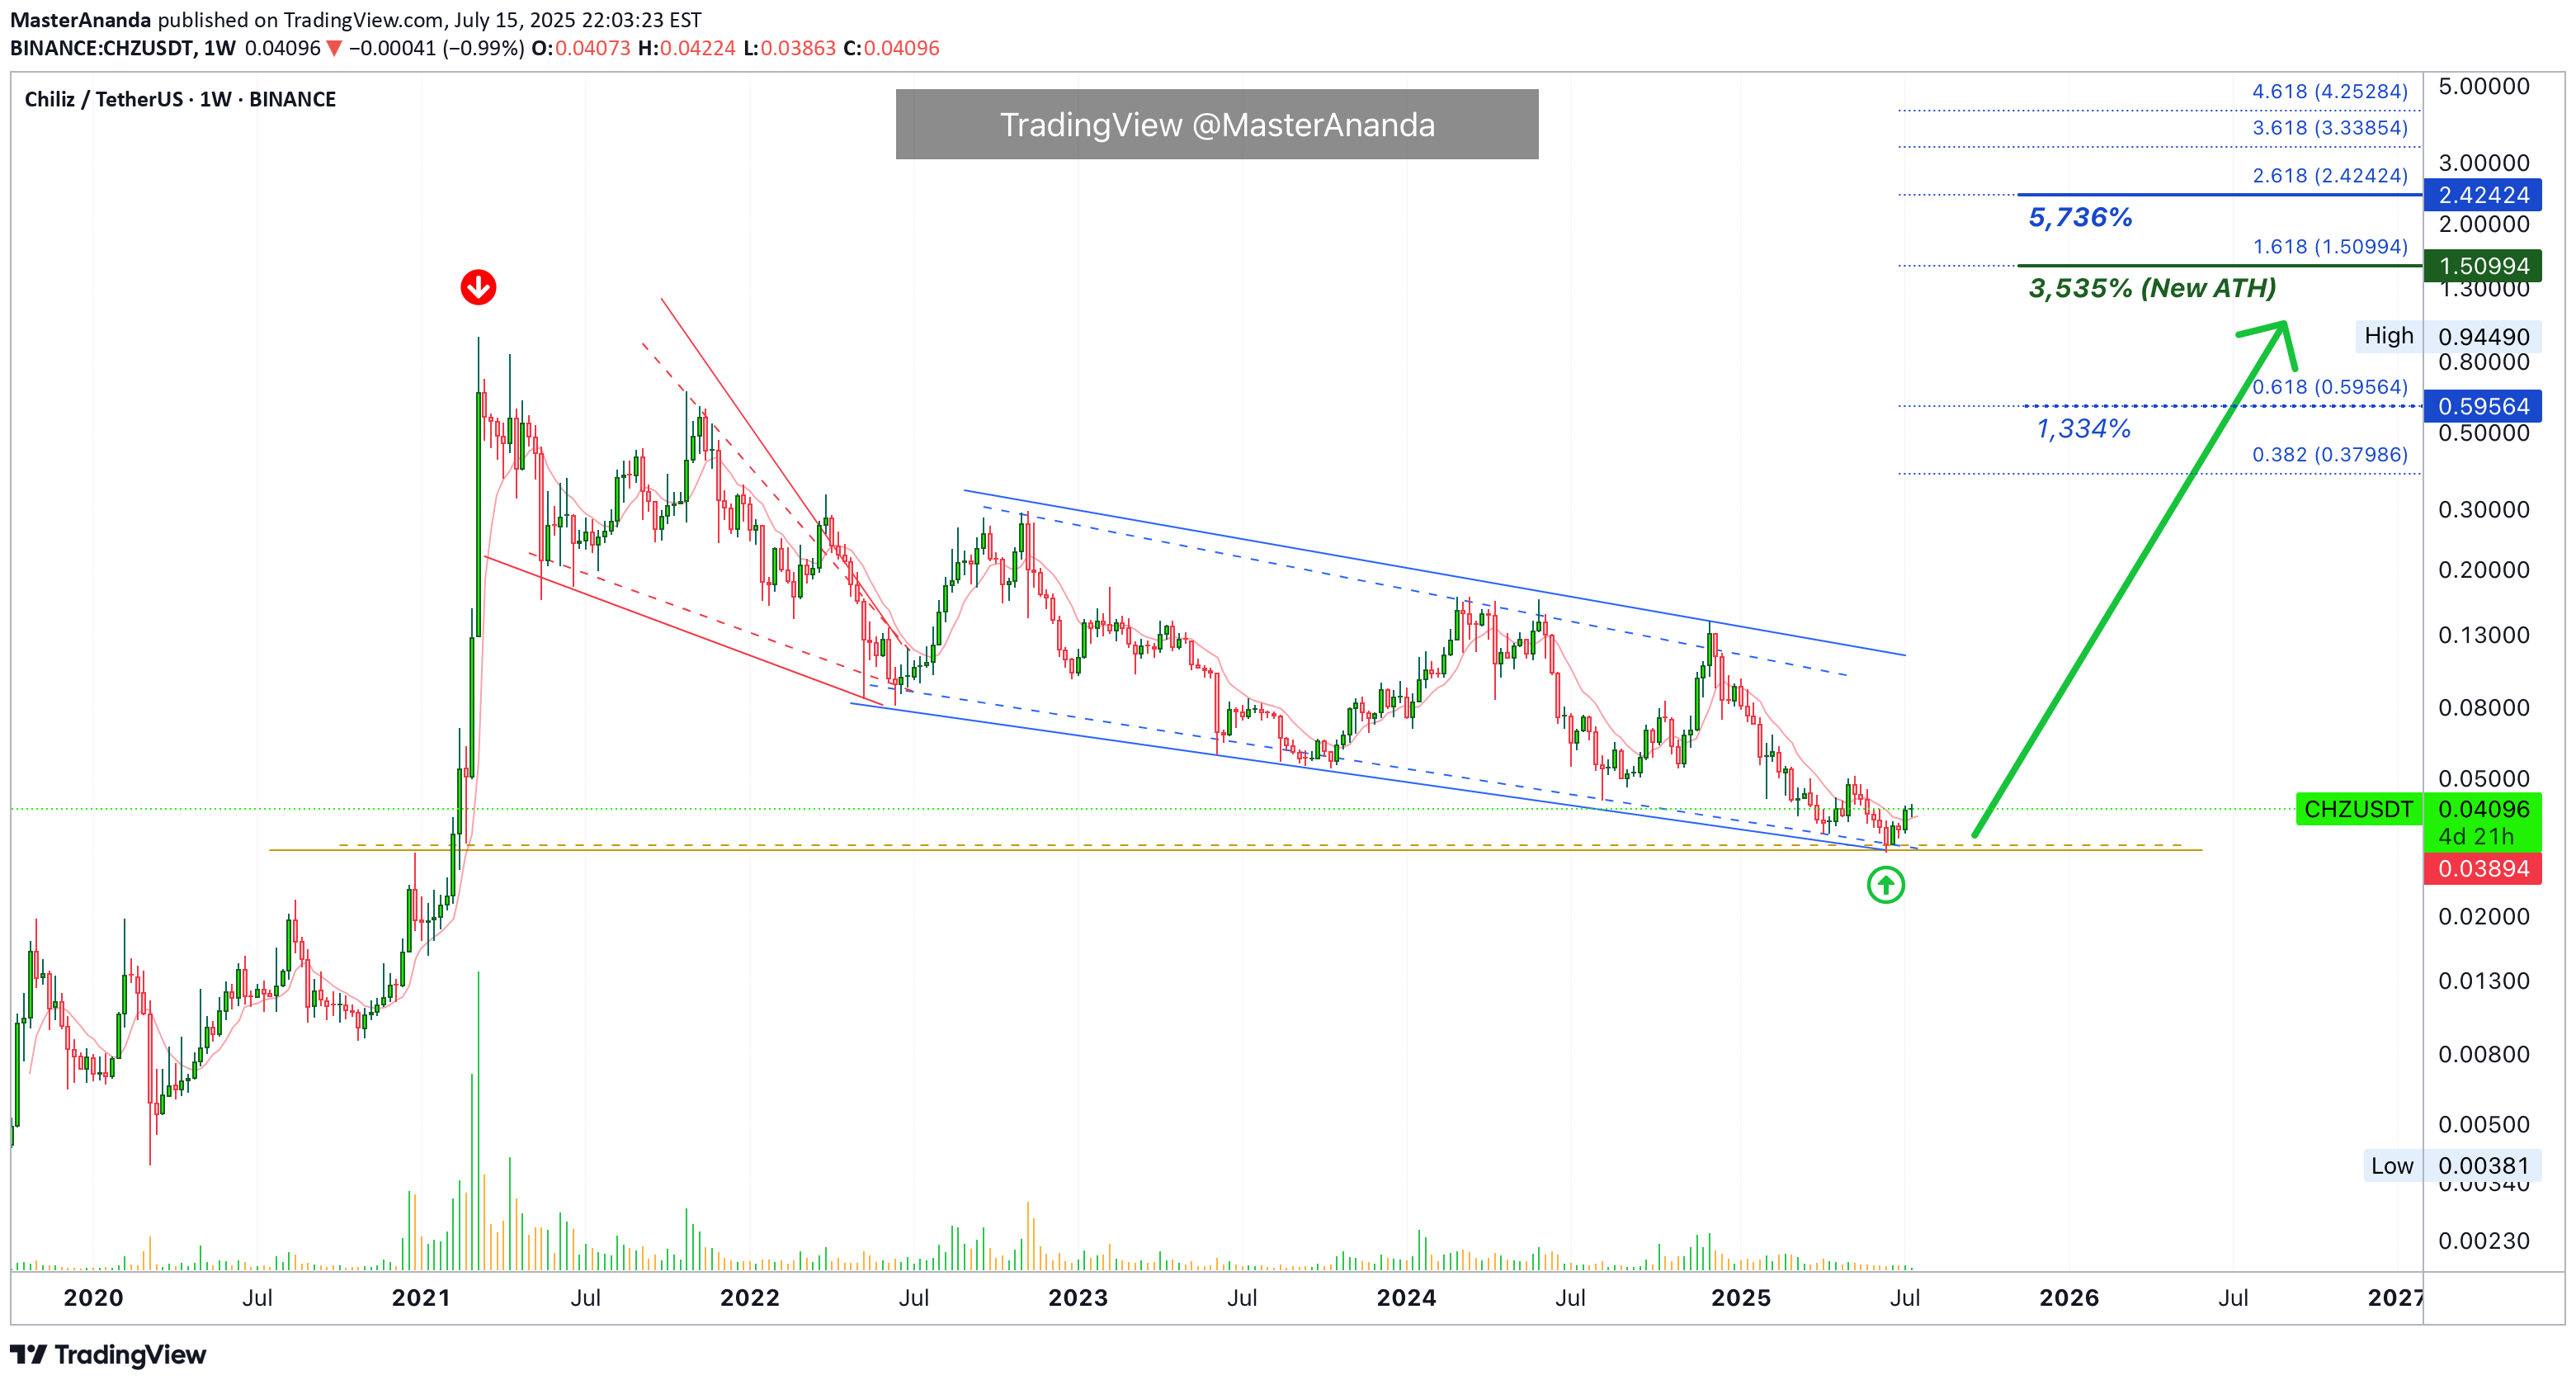This screenshot has height=1385, width=2576.
Task: Click the red 0.03894 price label
Action: pyautogui.click(x=2483, y=868)
